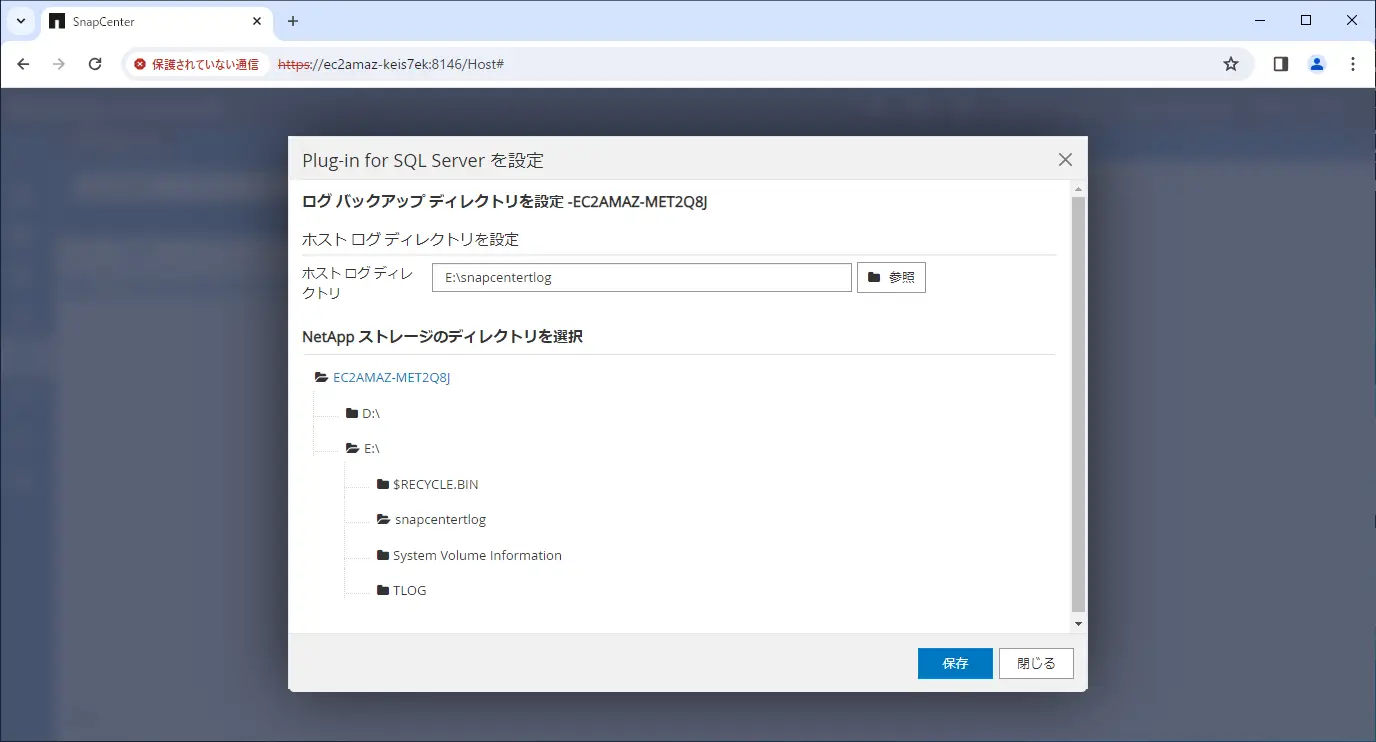Click the open folder icon beside E:\
This screenshot has height=742, width=1376.
coord(353,449)
